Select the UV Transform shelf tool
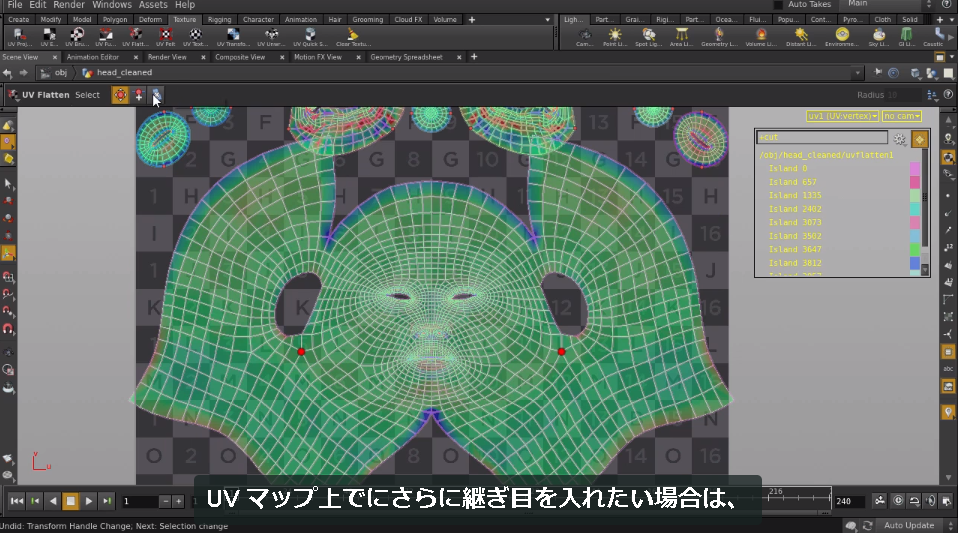The width and height of the screenshot is (958, 533). coord(233,37)
